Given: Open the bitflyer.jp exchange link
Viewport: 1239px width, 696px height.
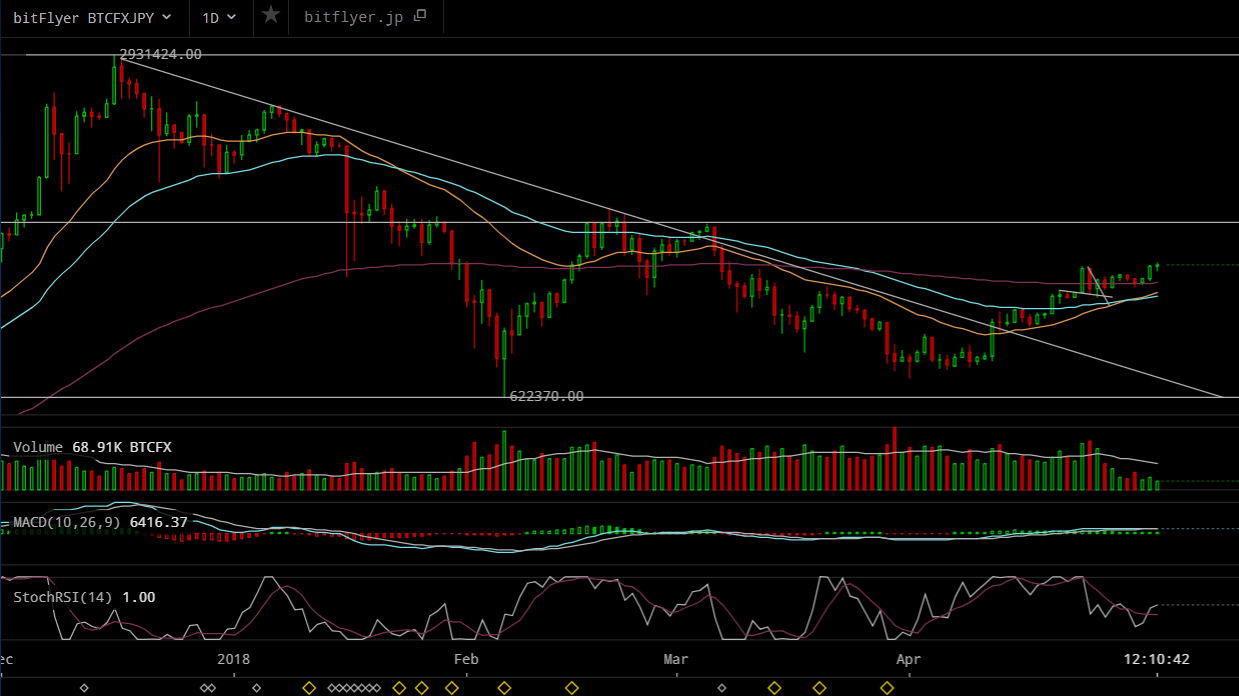Looking at the screenshot, I should click(x=354, y=18).
